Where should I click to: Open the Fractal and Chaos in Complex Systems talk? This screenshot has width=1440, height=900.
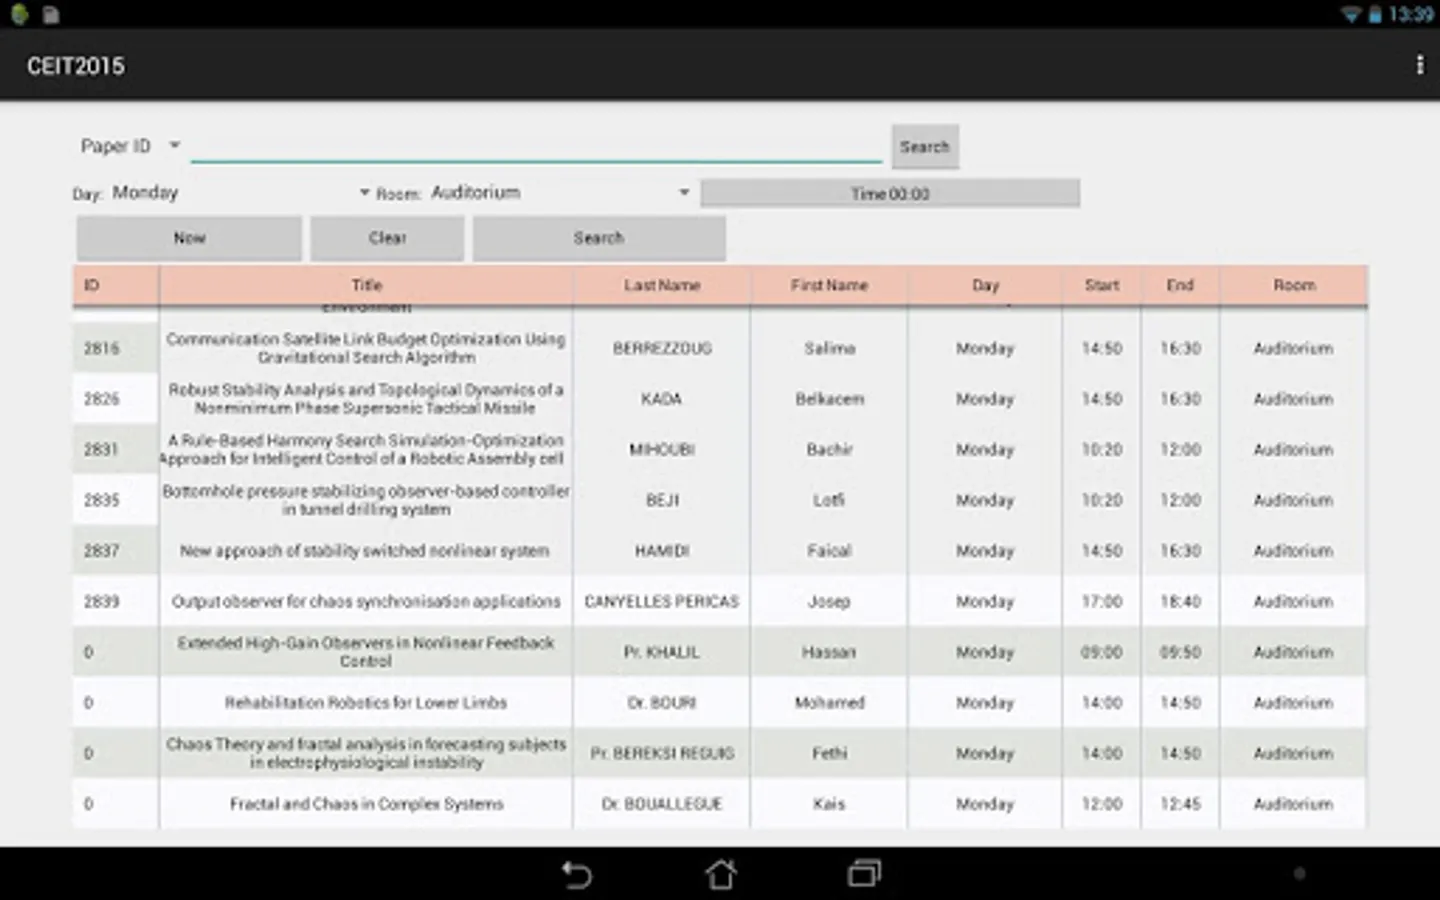[367, 804]
